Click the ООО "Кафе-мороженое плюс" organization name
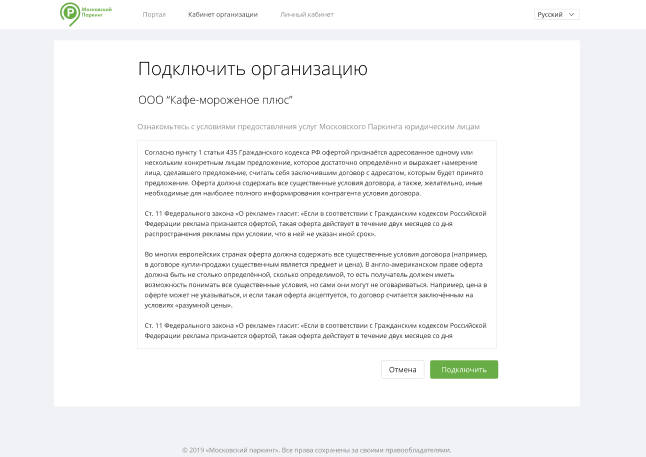The image size is (646, 457). [x=215, y=100]
